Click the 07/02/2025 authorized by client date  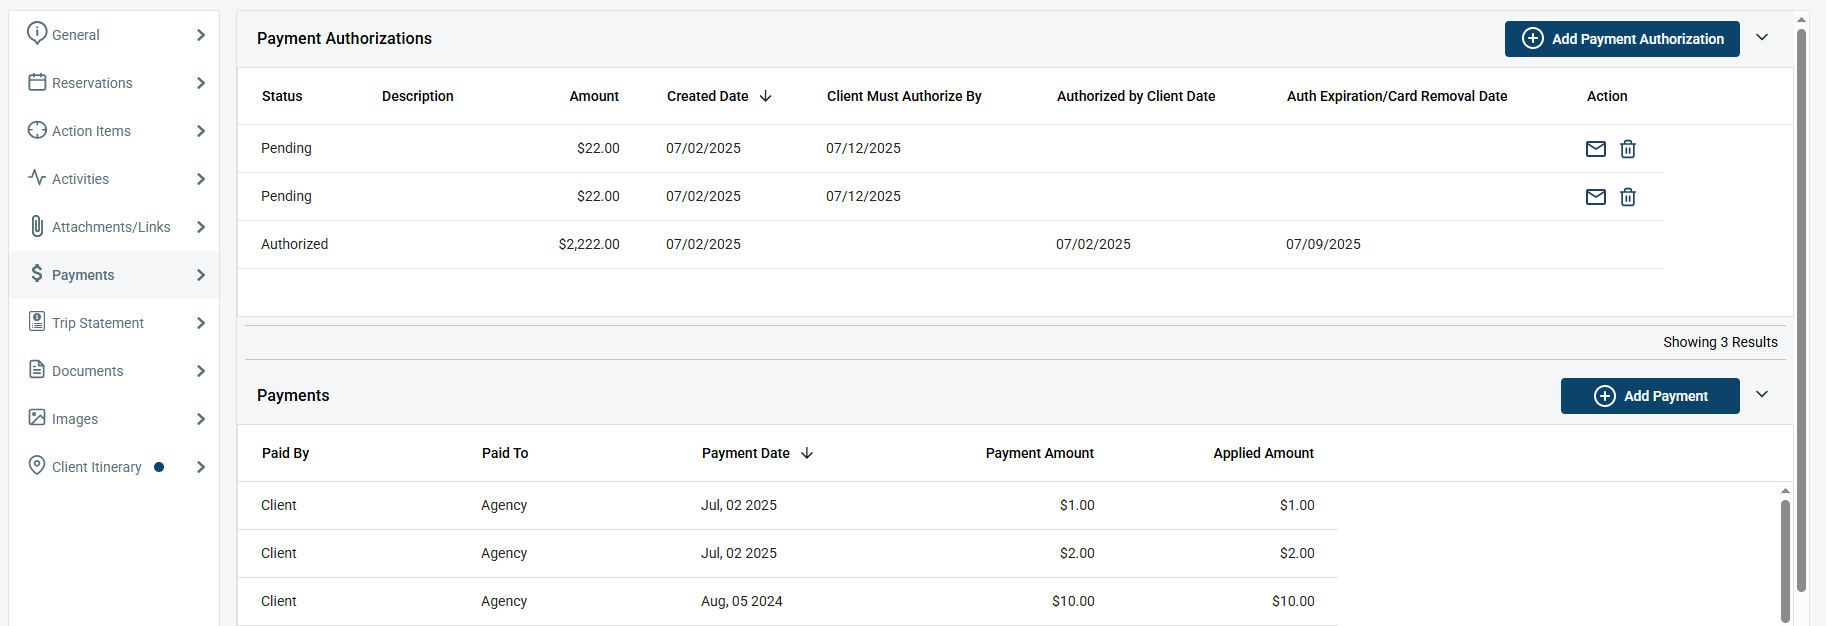(x=1093, y=244)
